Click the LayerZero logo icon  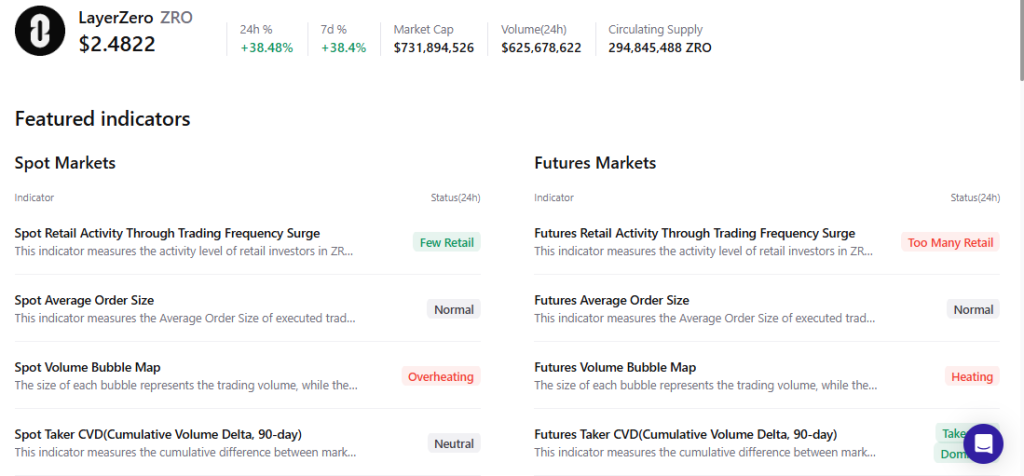(40, 31)
